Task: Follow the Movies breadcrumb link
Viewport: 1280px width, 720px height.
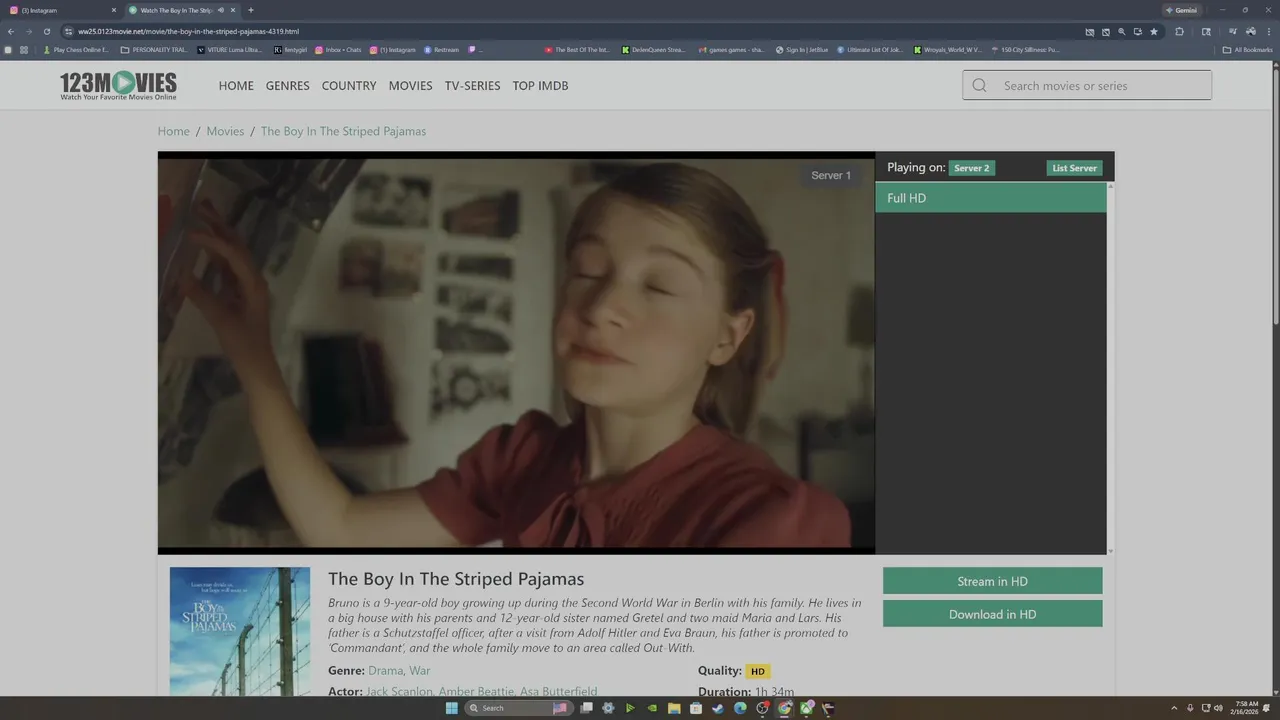Action: [225, 131]
